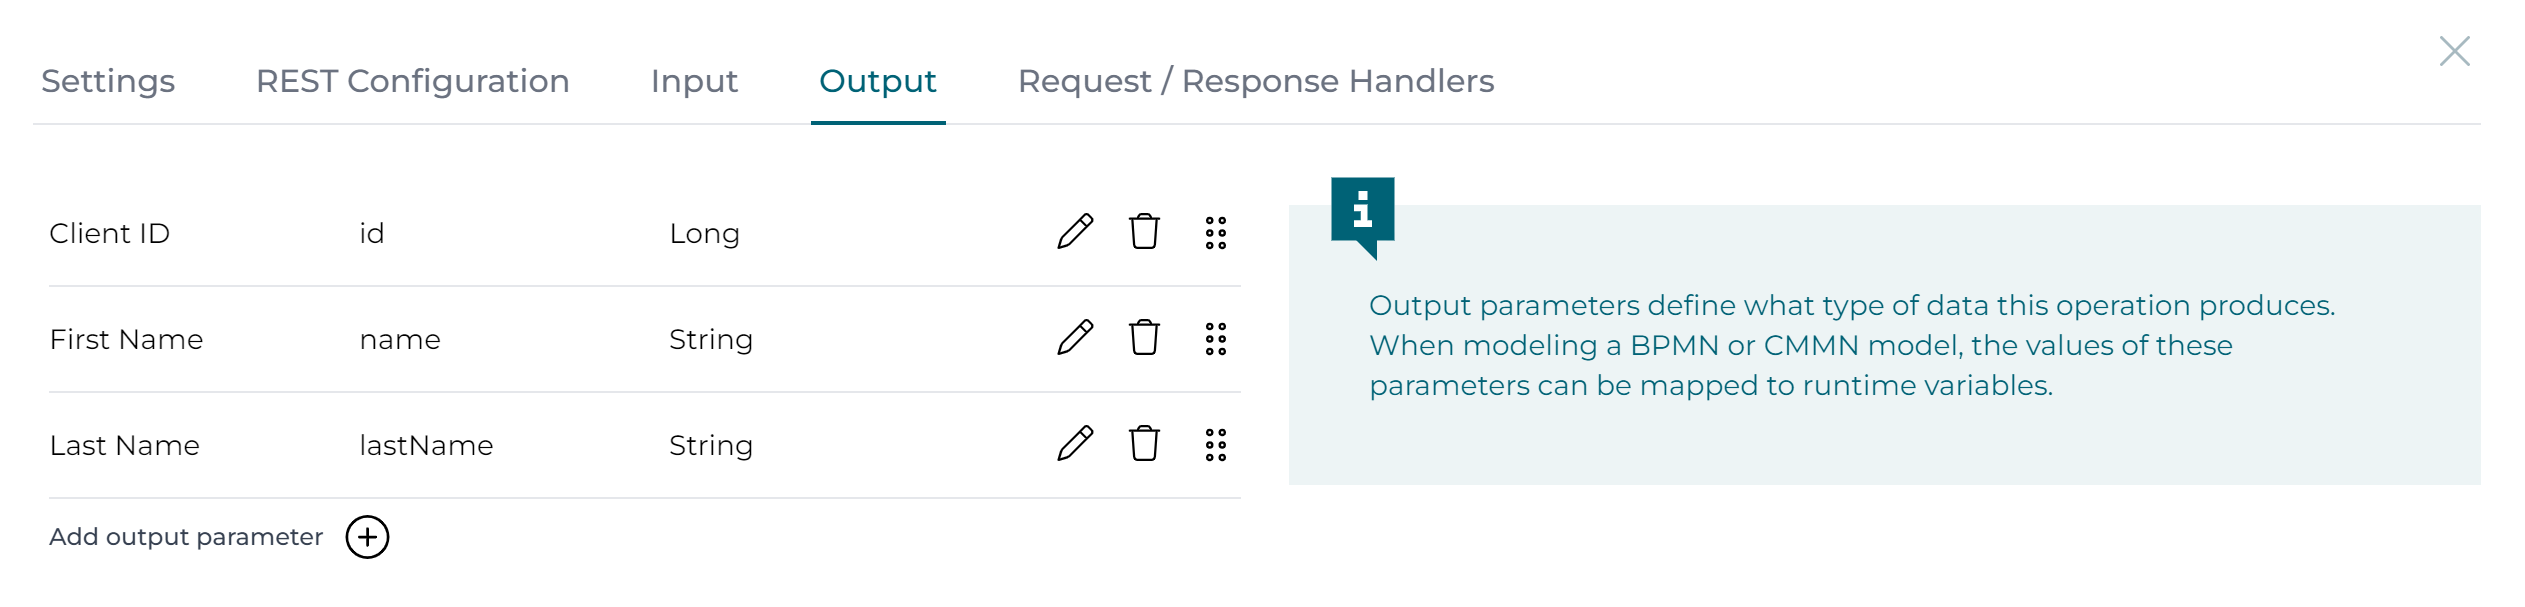Click the info icon on help panel

[x=1362, y=211]
